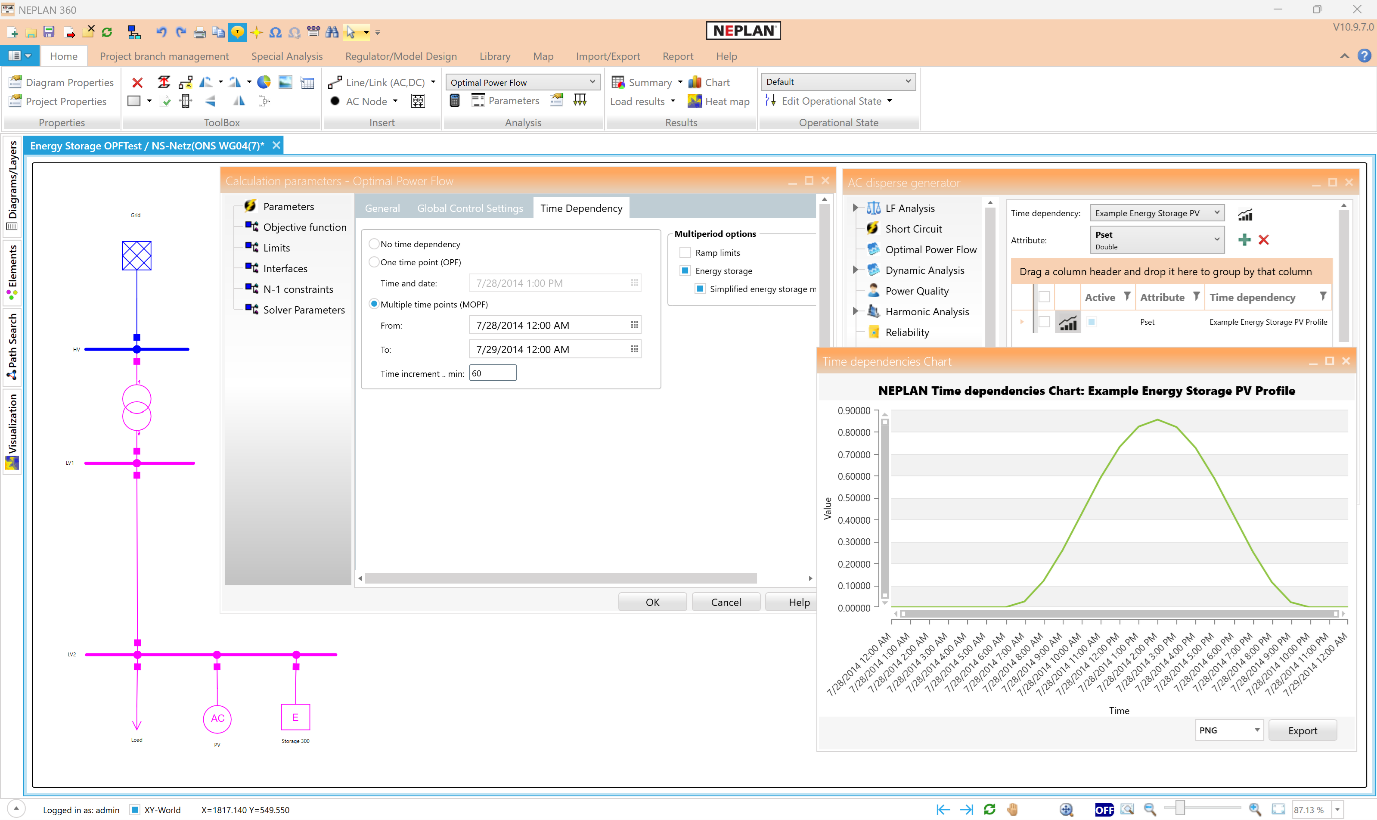Switch to Global Control Settings tab

469,208
